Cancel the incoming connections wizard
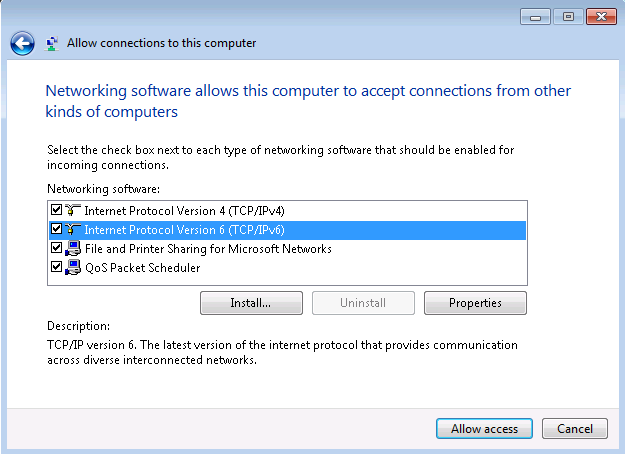This screenshot has width=625, height=454. (575, 428)
